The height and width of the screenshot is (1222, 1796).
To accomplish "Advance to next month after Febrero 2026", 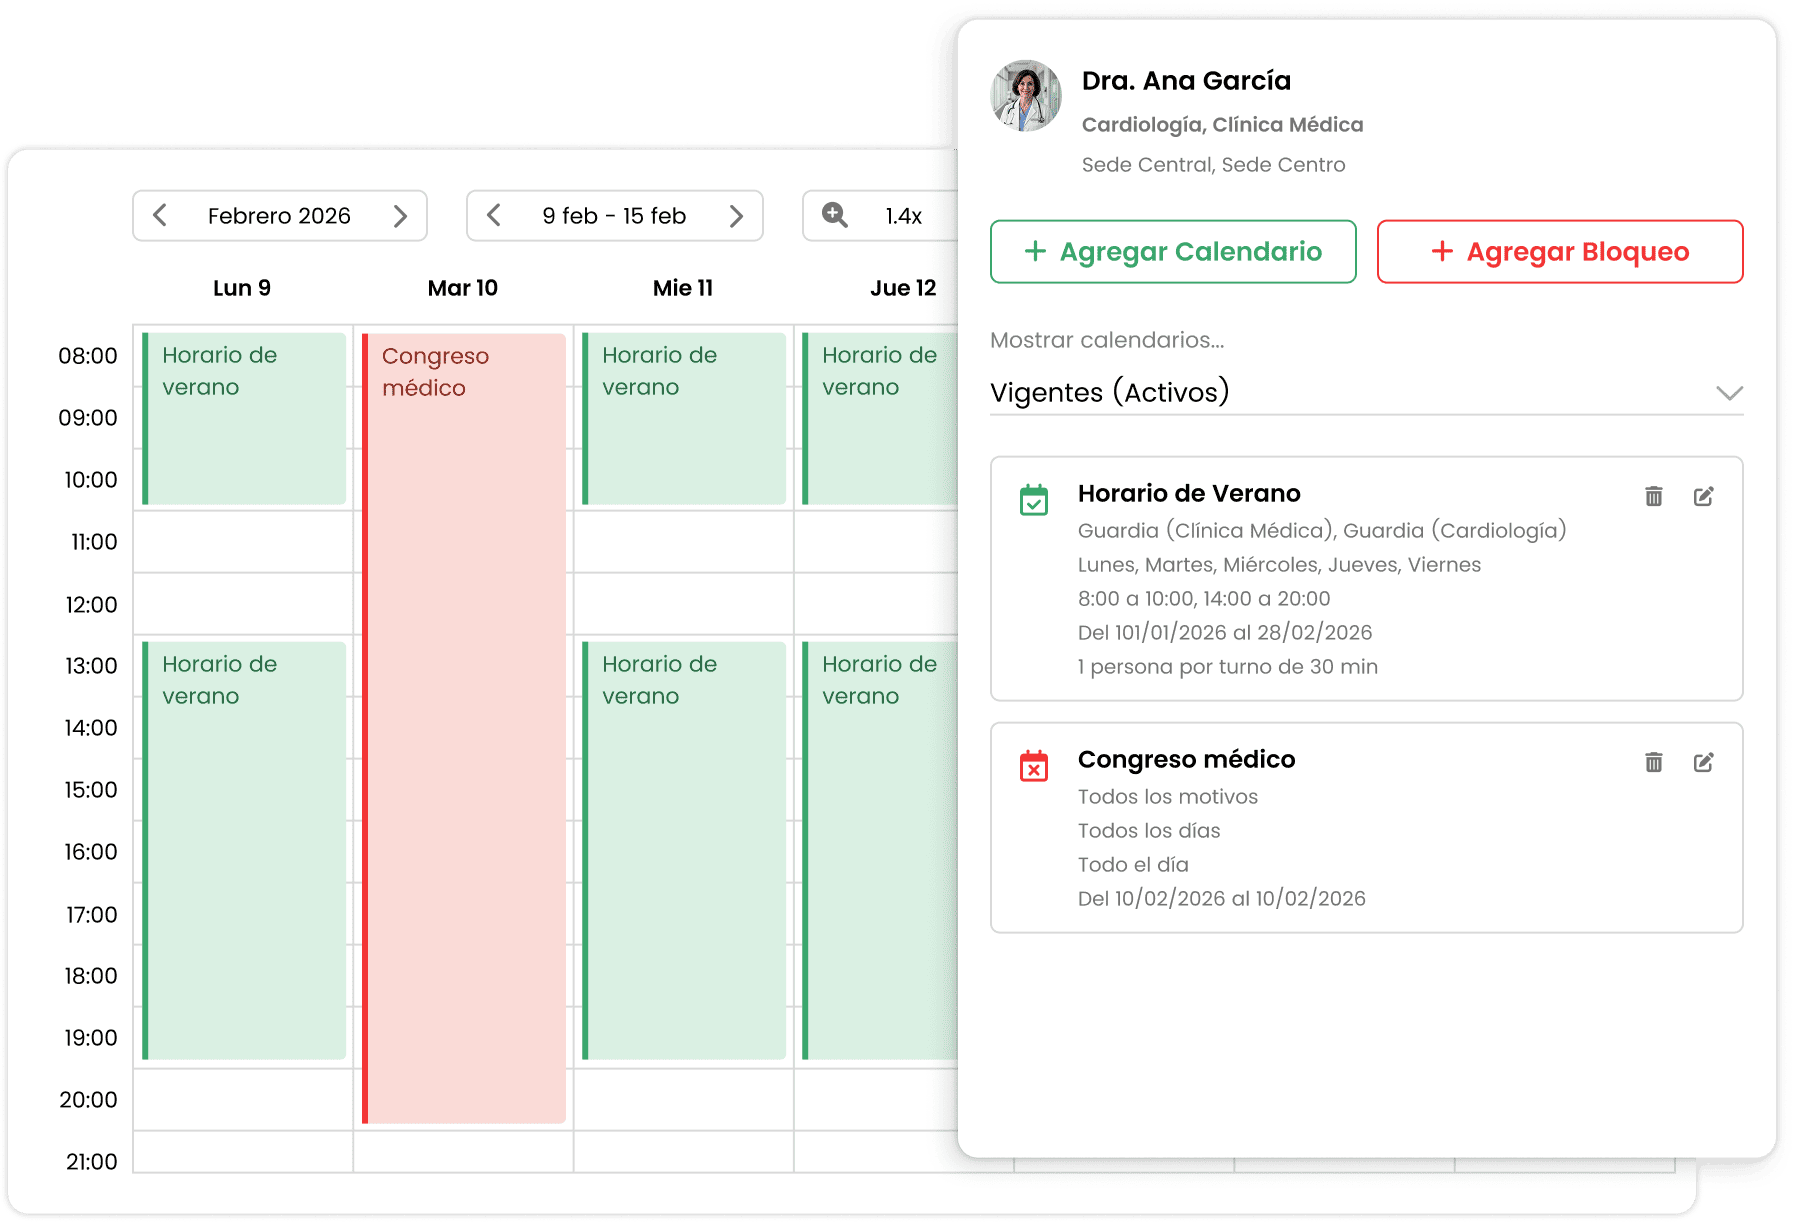I will [400, 216].
